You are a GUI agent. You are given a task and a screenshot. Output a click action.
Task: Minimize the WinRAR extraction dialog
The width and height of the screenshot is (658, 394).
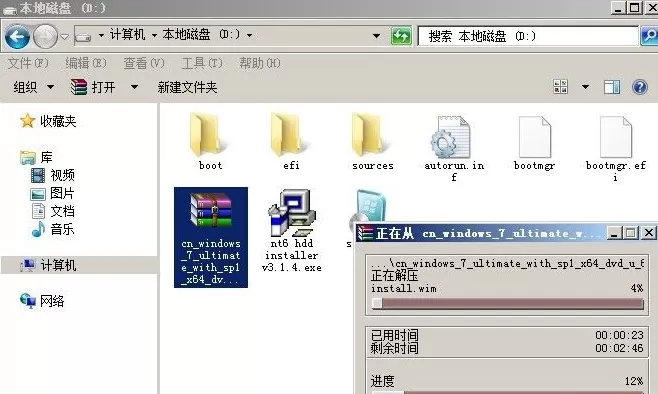point(614,233)
